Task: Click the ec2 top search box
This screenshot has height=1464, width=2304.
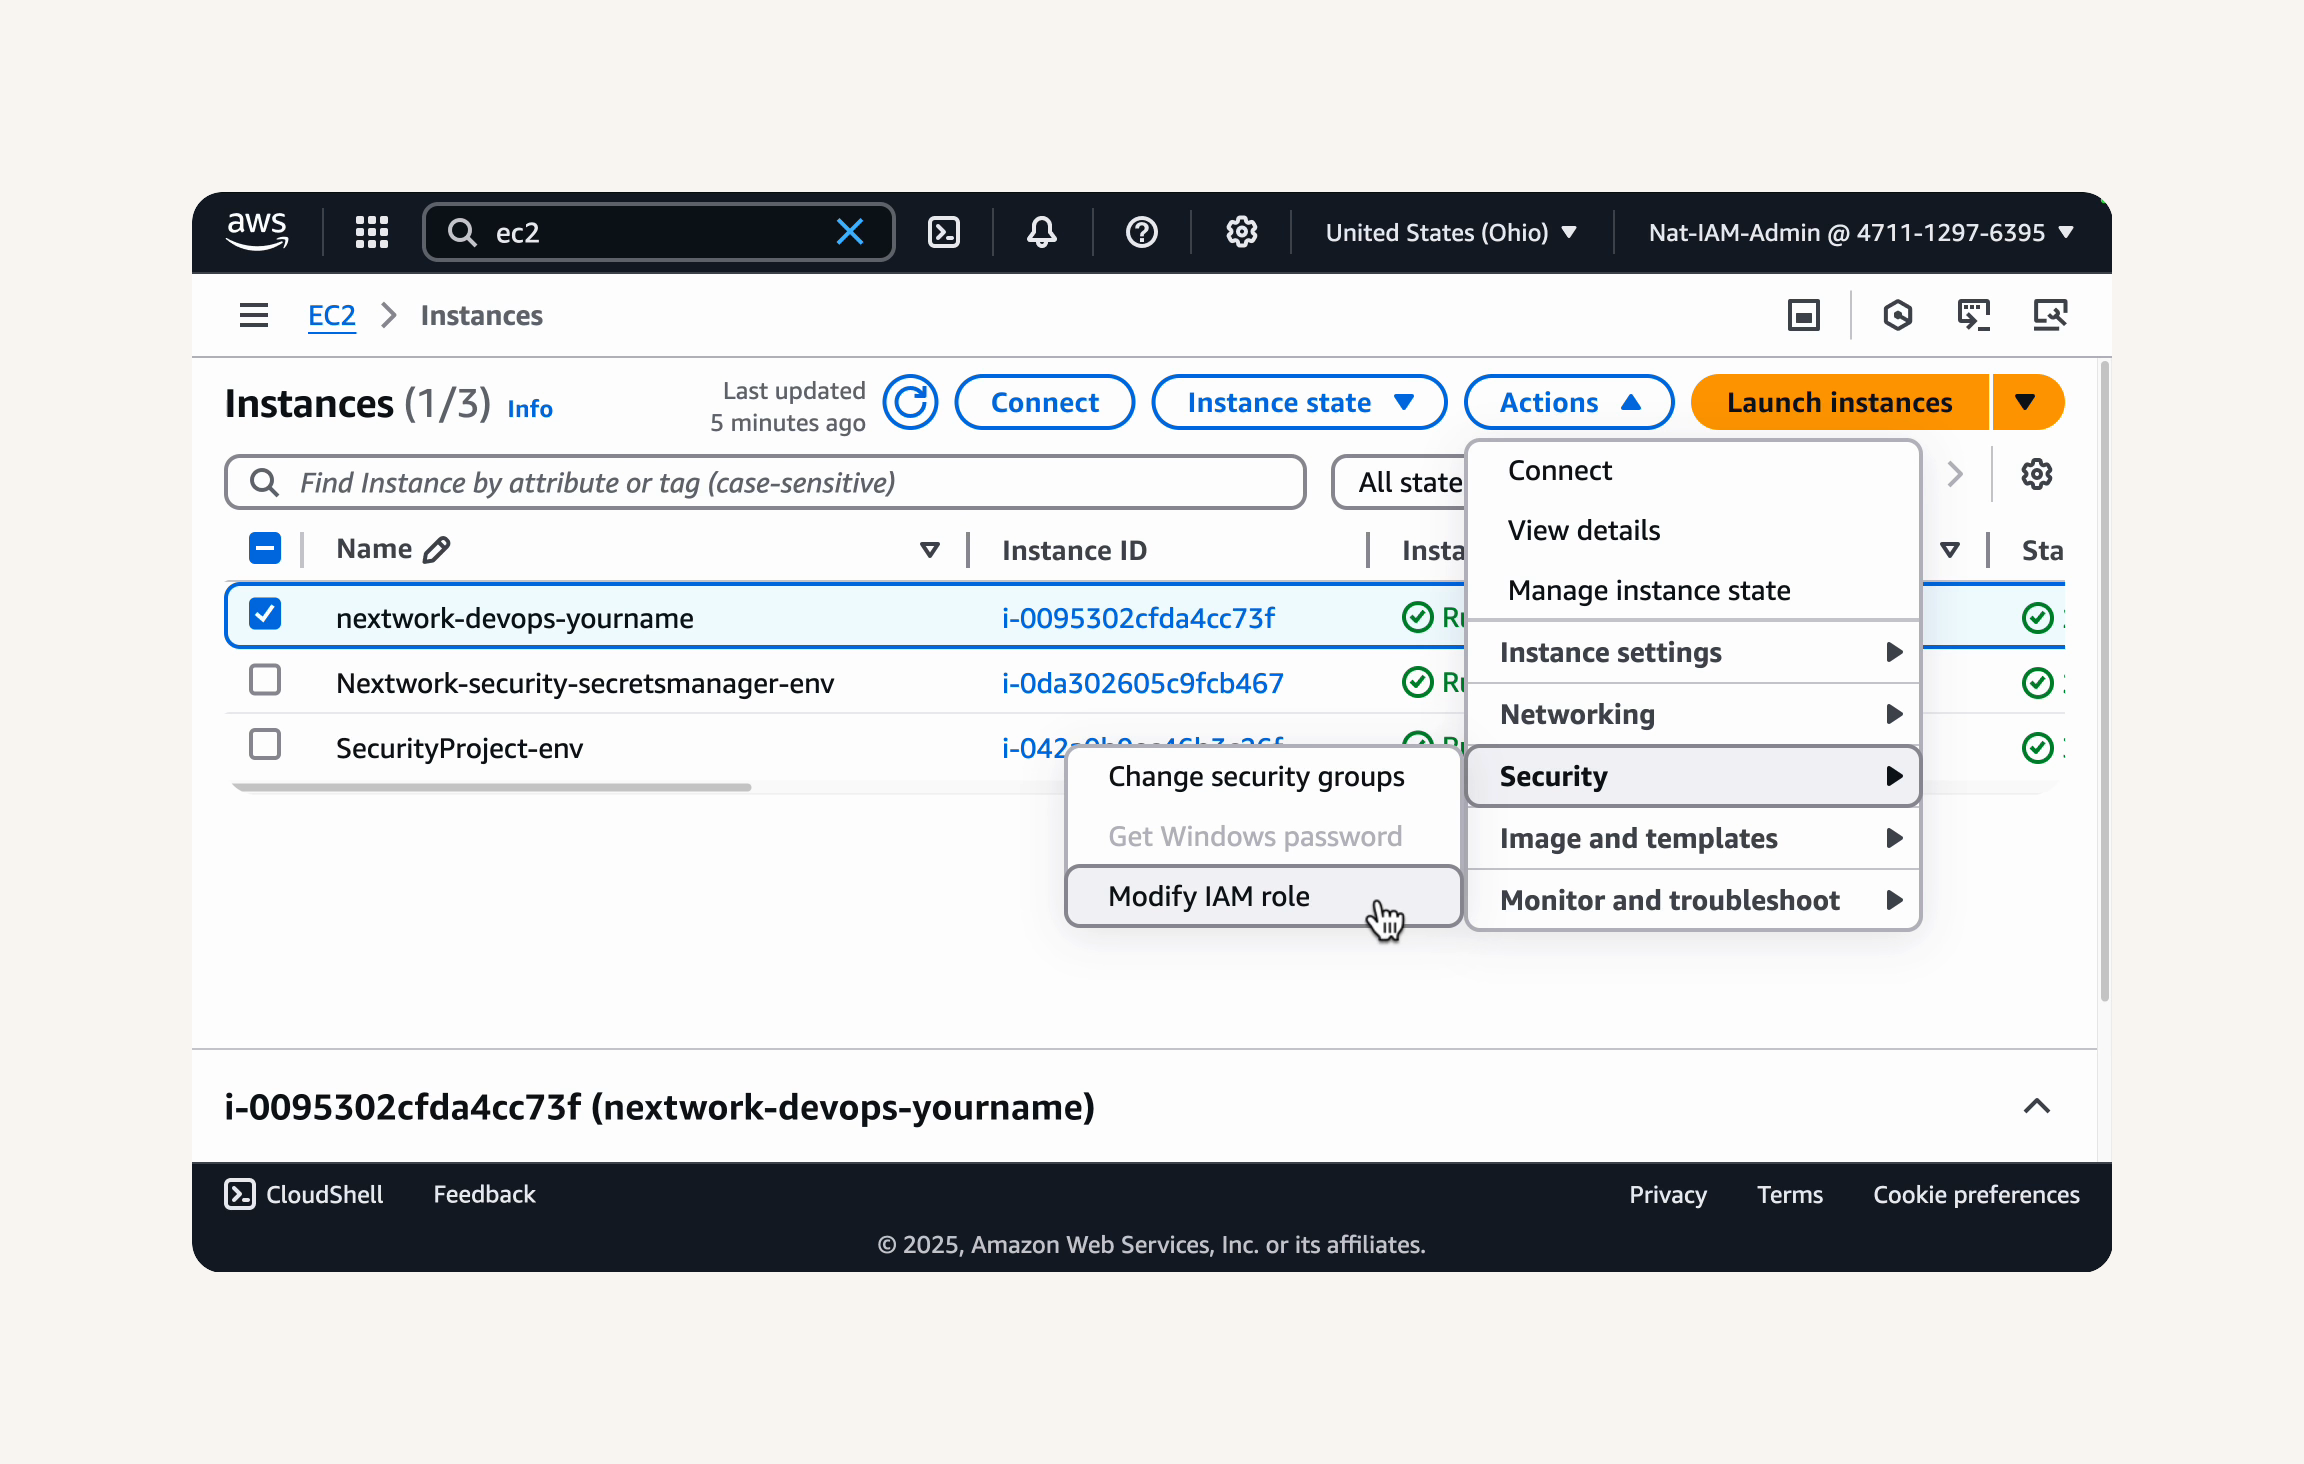Action: pyautogui.click(x=658, y=232)
